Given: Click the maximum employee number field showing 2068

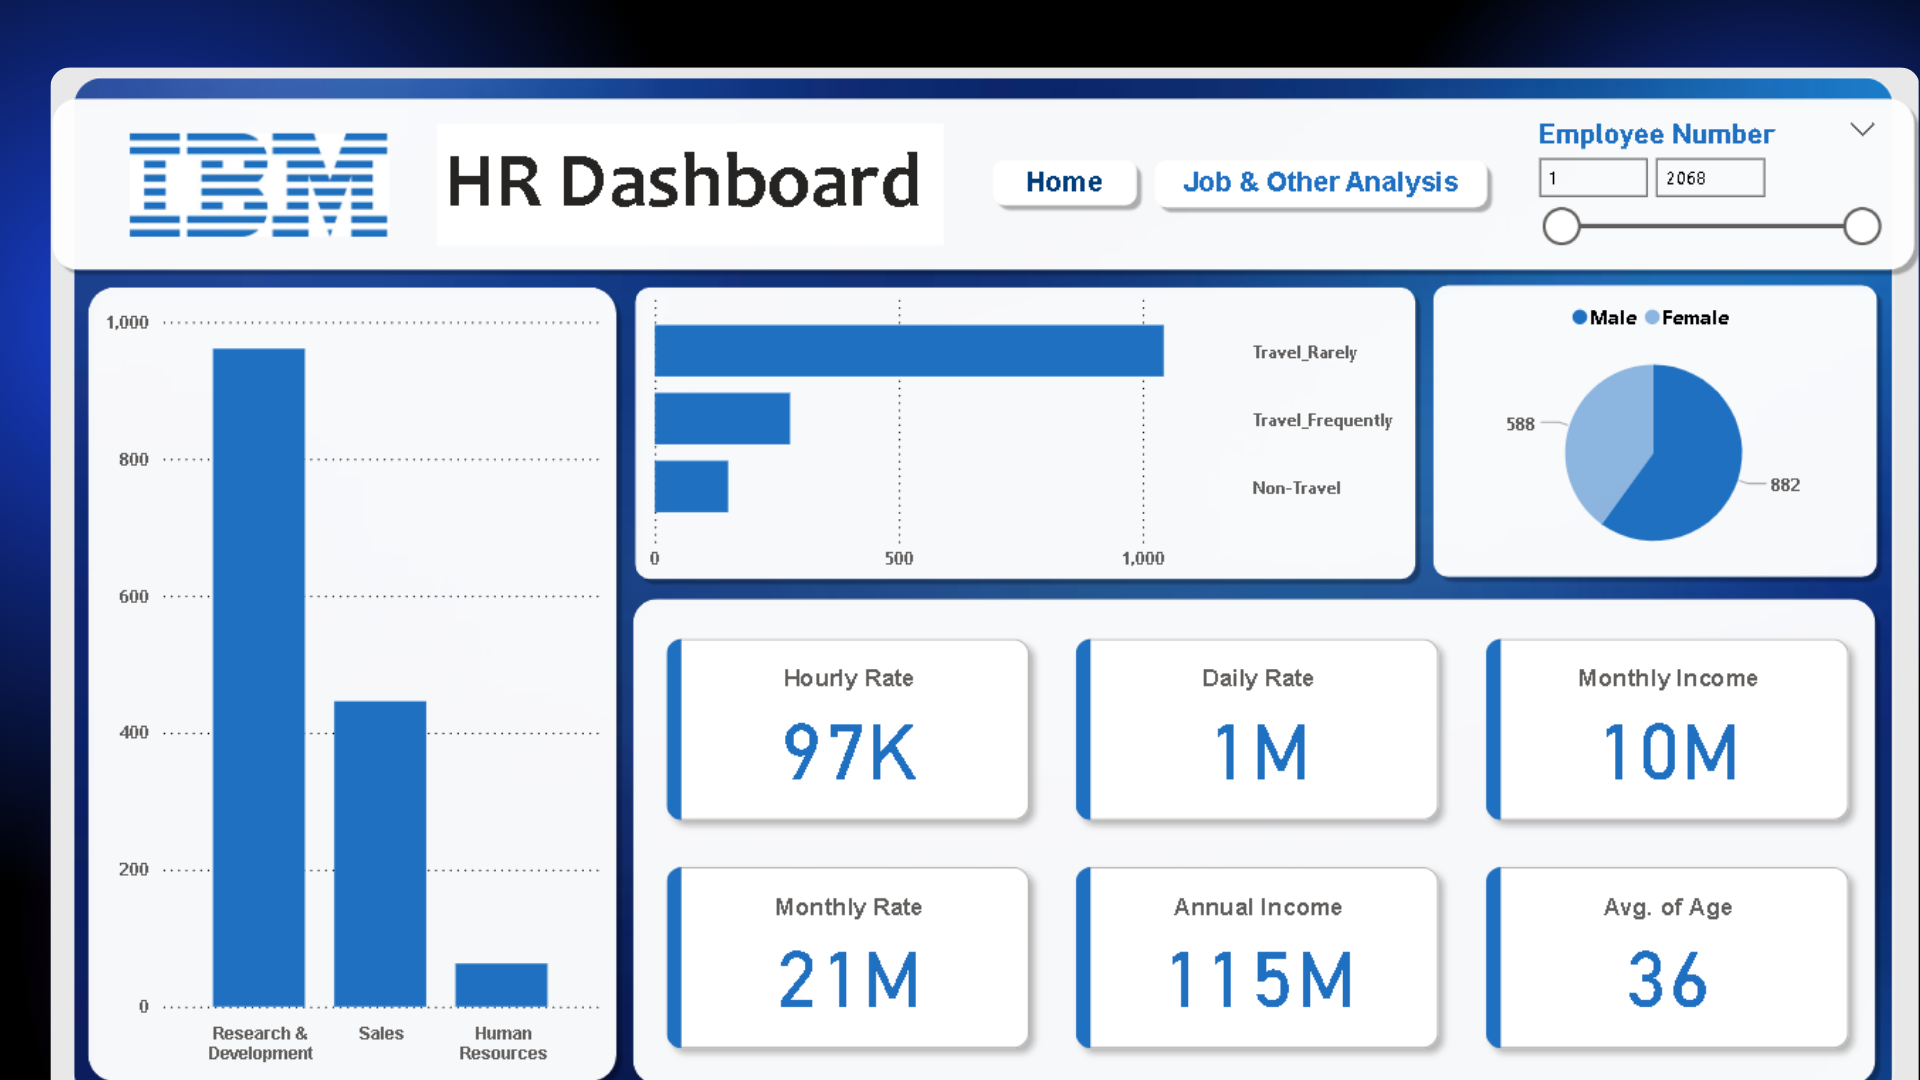Looking at the screenshot, I should (x=1709, y=178).
